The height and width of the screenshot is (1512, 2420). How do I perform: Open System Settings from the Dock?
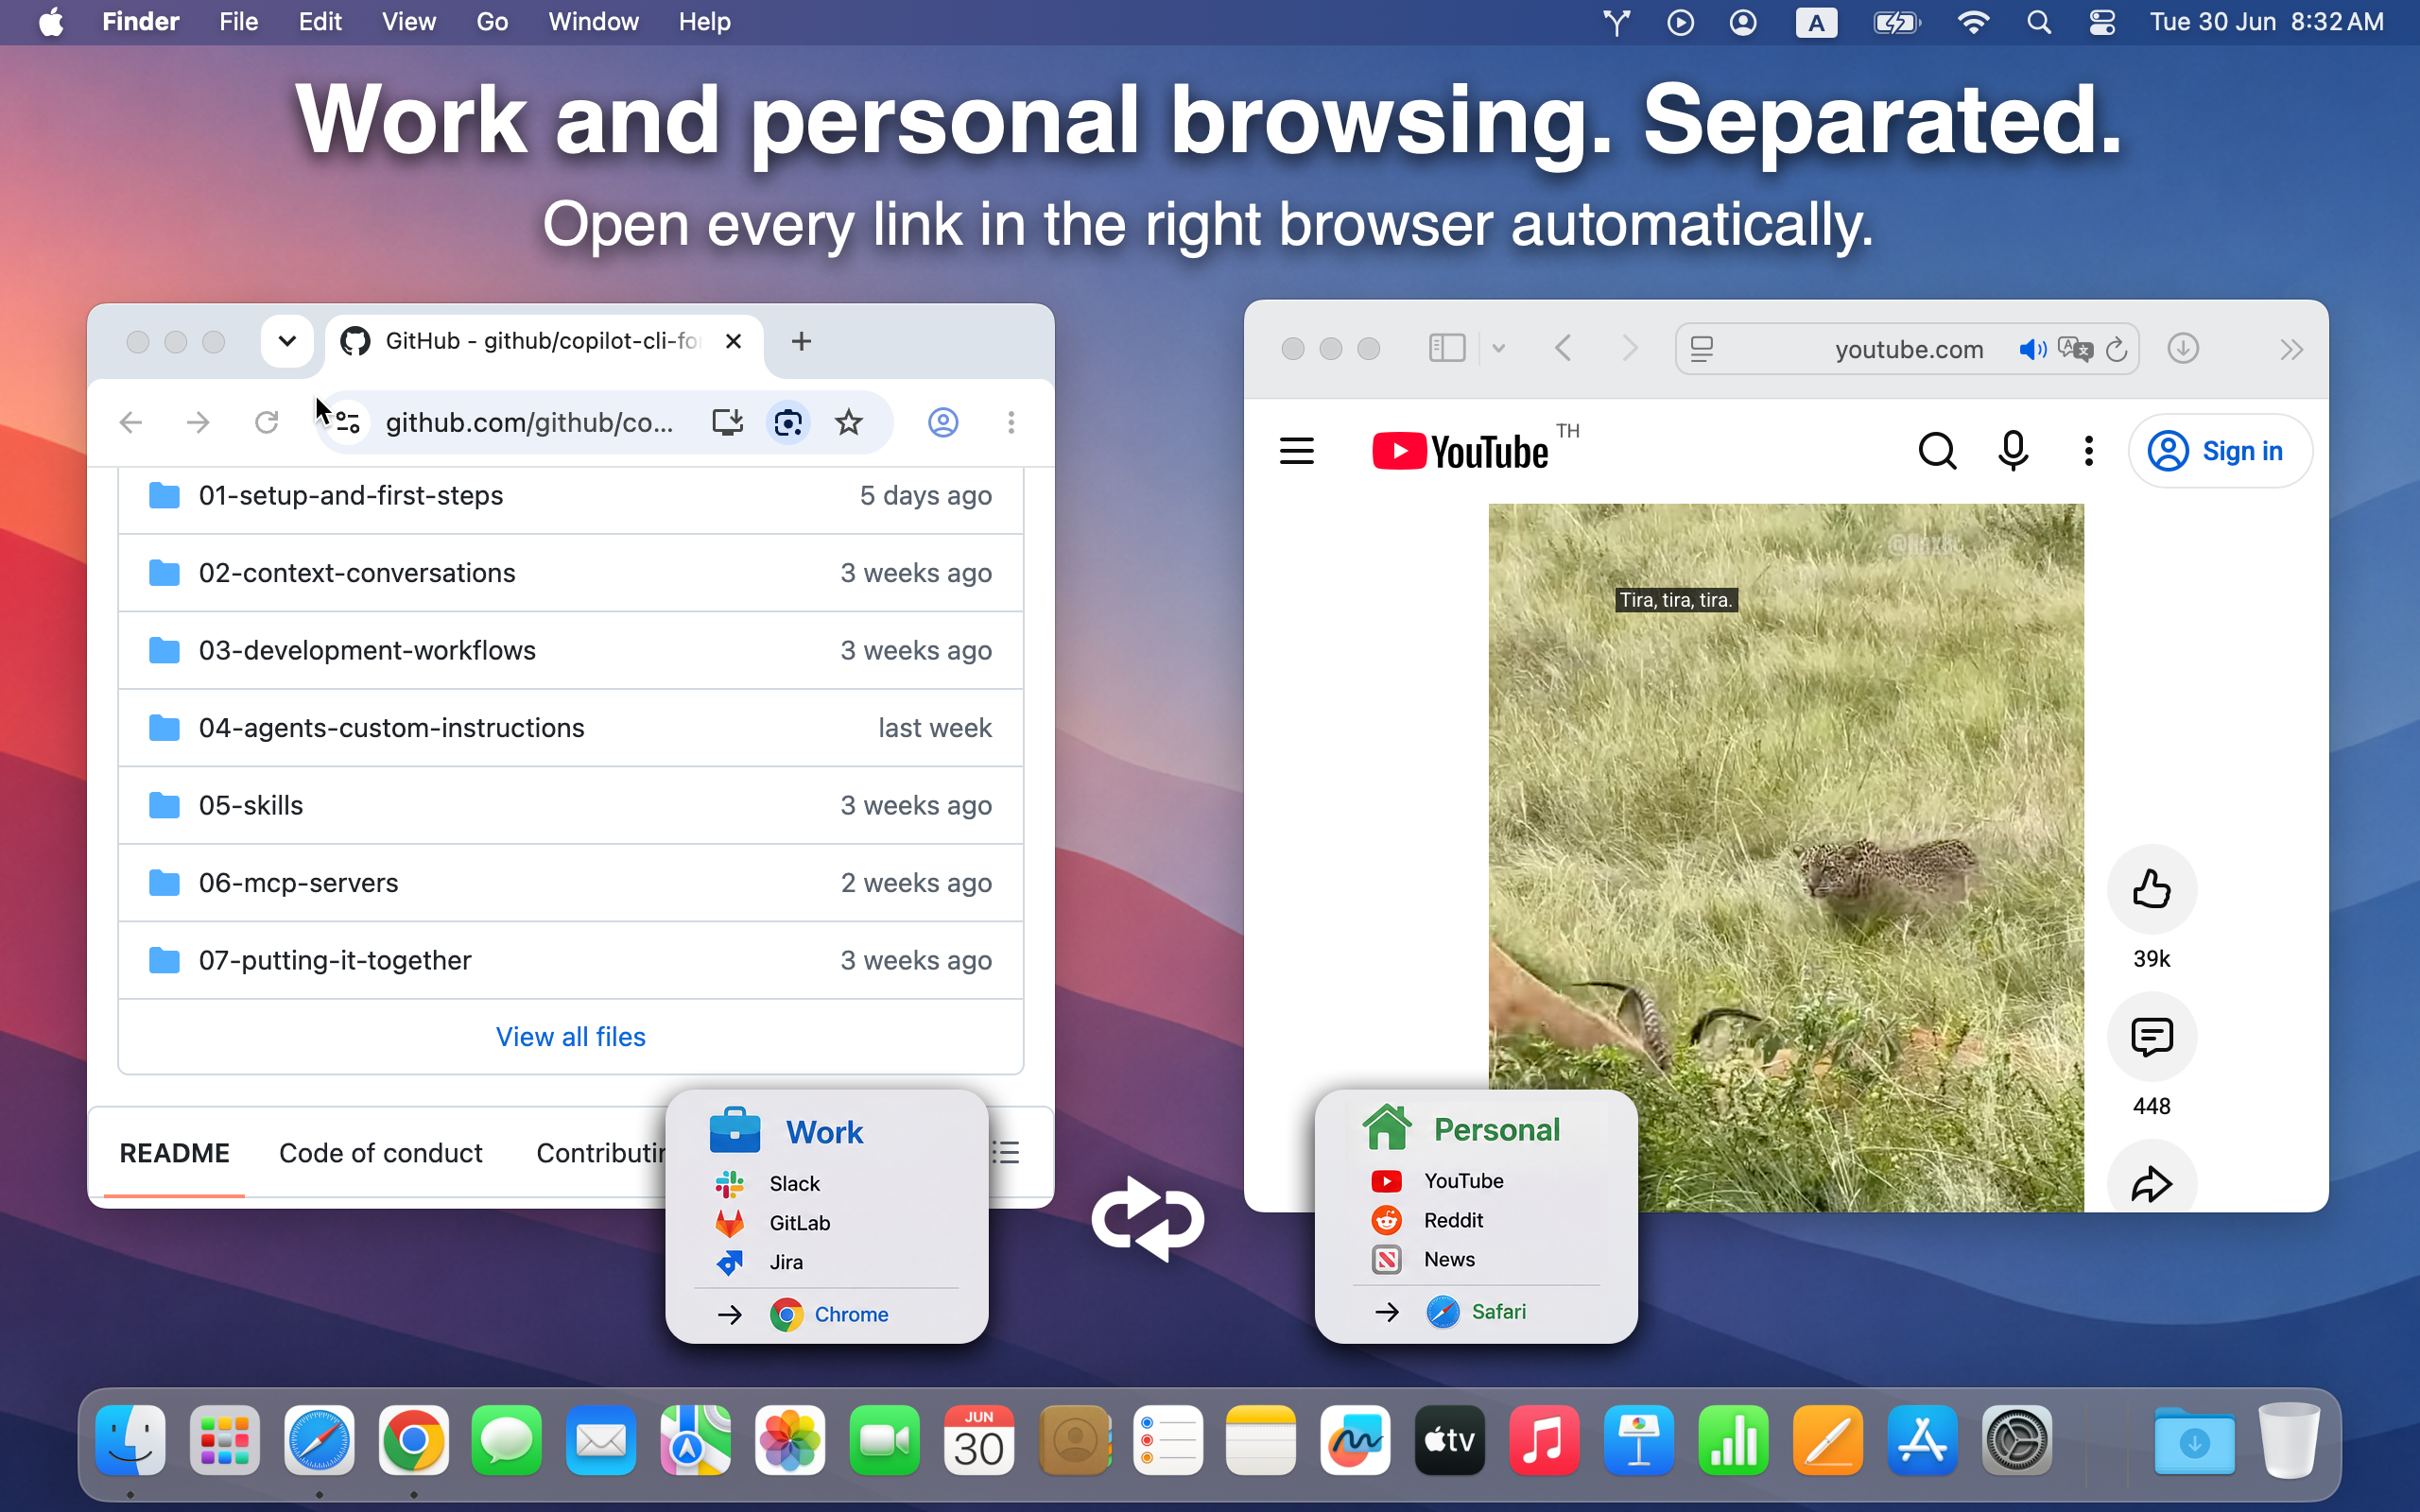click(x=2016, y=1441)
